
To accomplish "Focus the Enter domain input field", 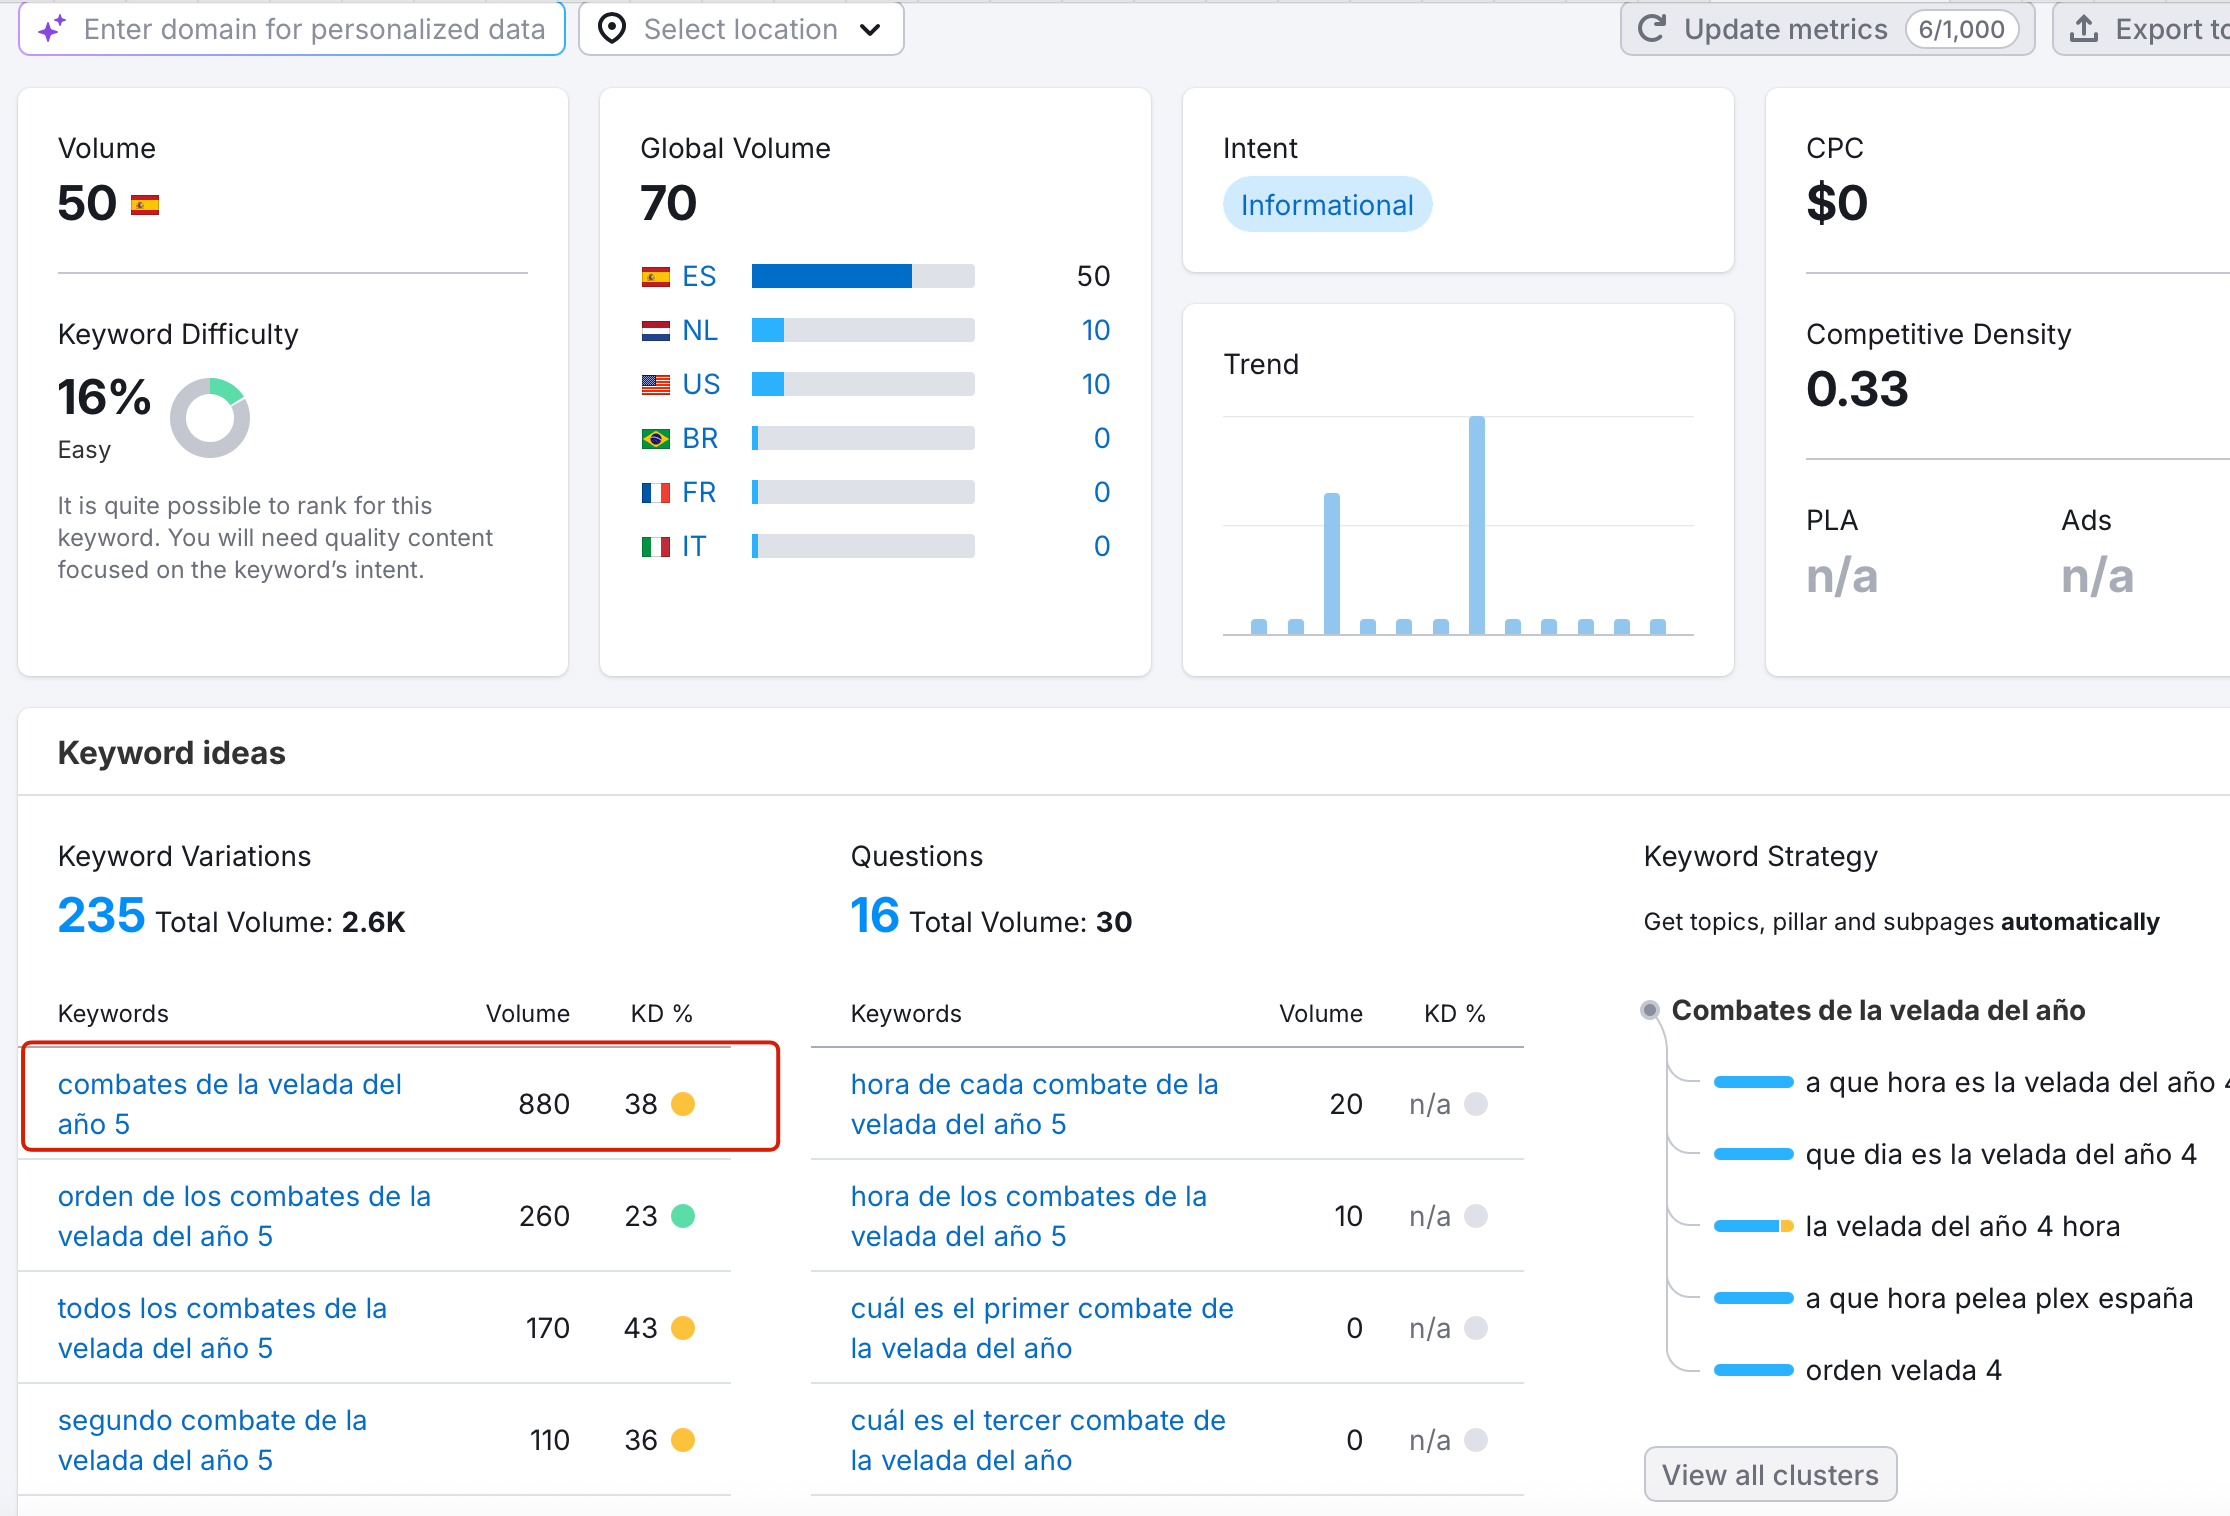I will click(314, 29).
